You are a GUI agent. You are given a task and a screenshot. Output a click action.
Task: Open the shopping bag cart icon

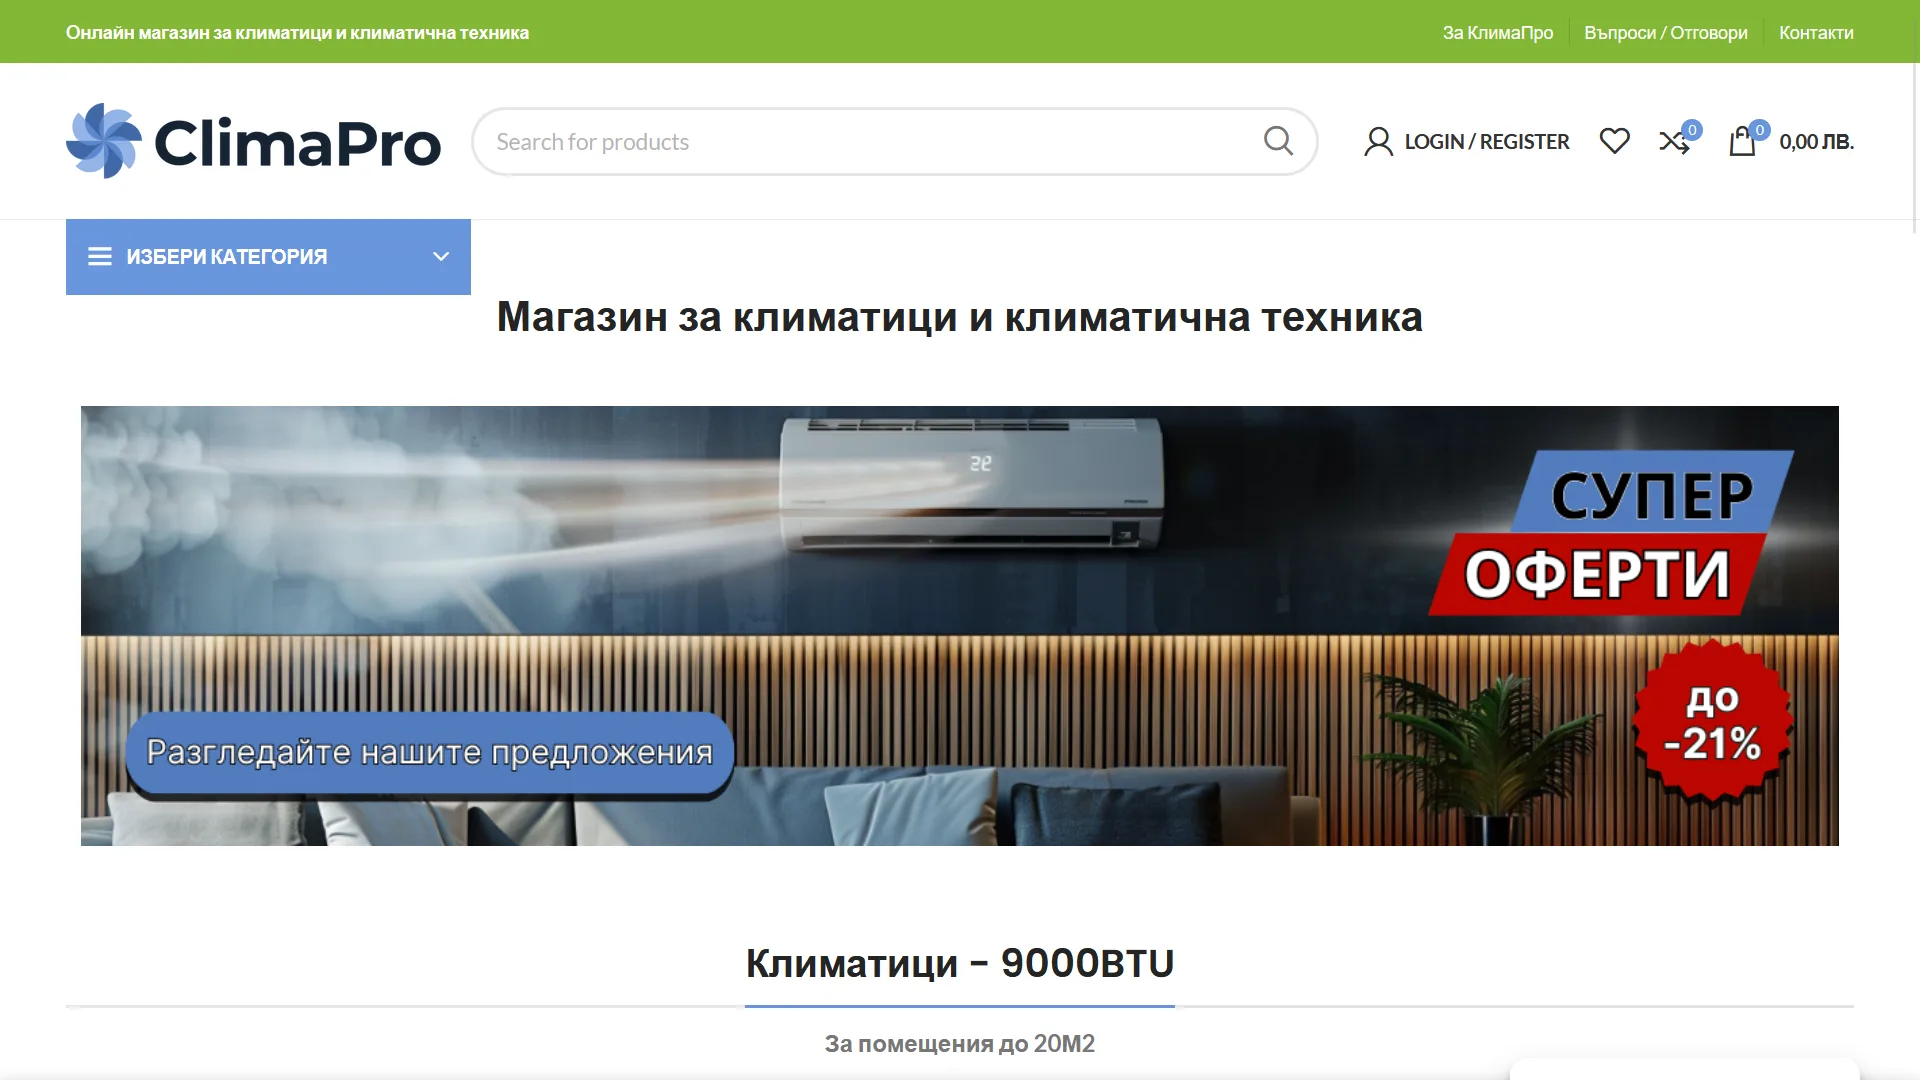1744,142
